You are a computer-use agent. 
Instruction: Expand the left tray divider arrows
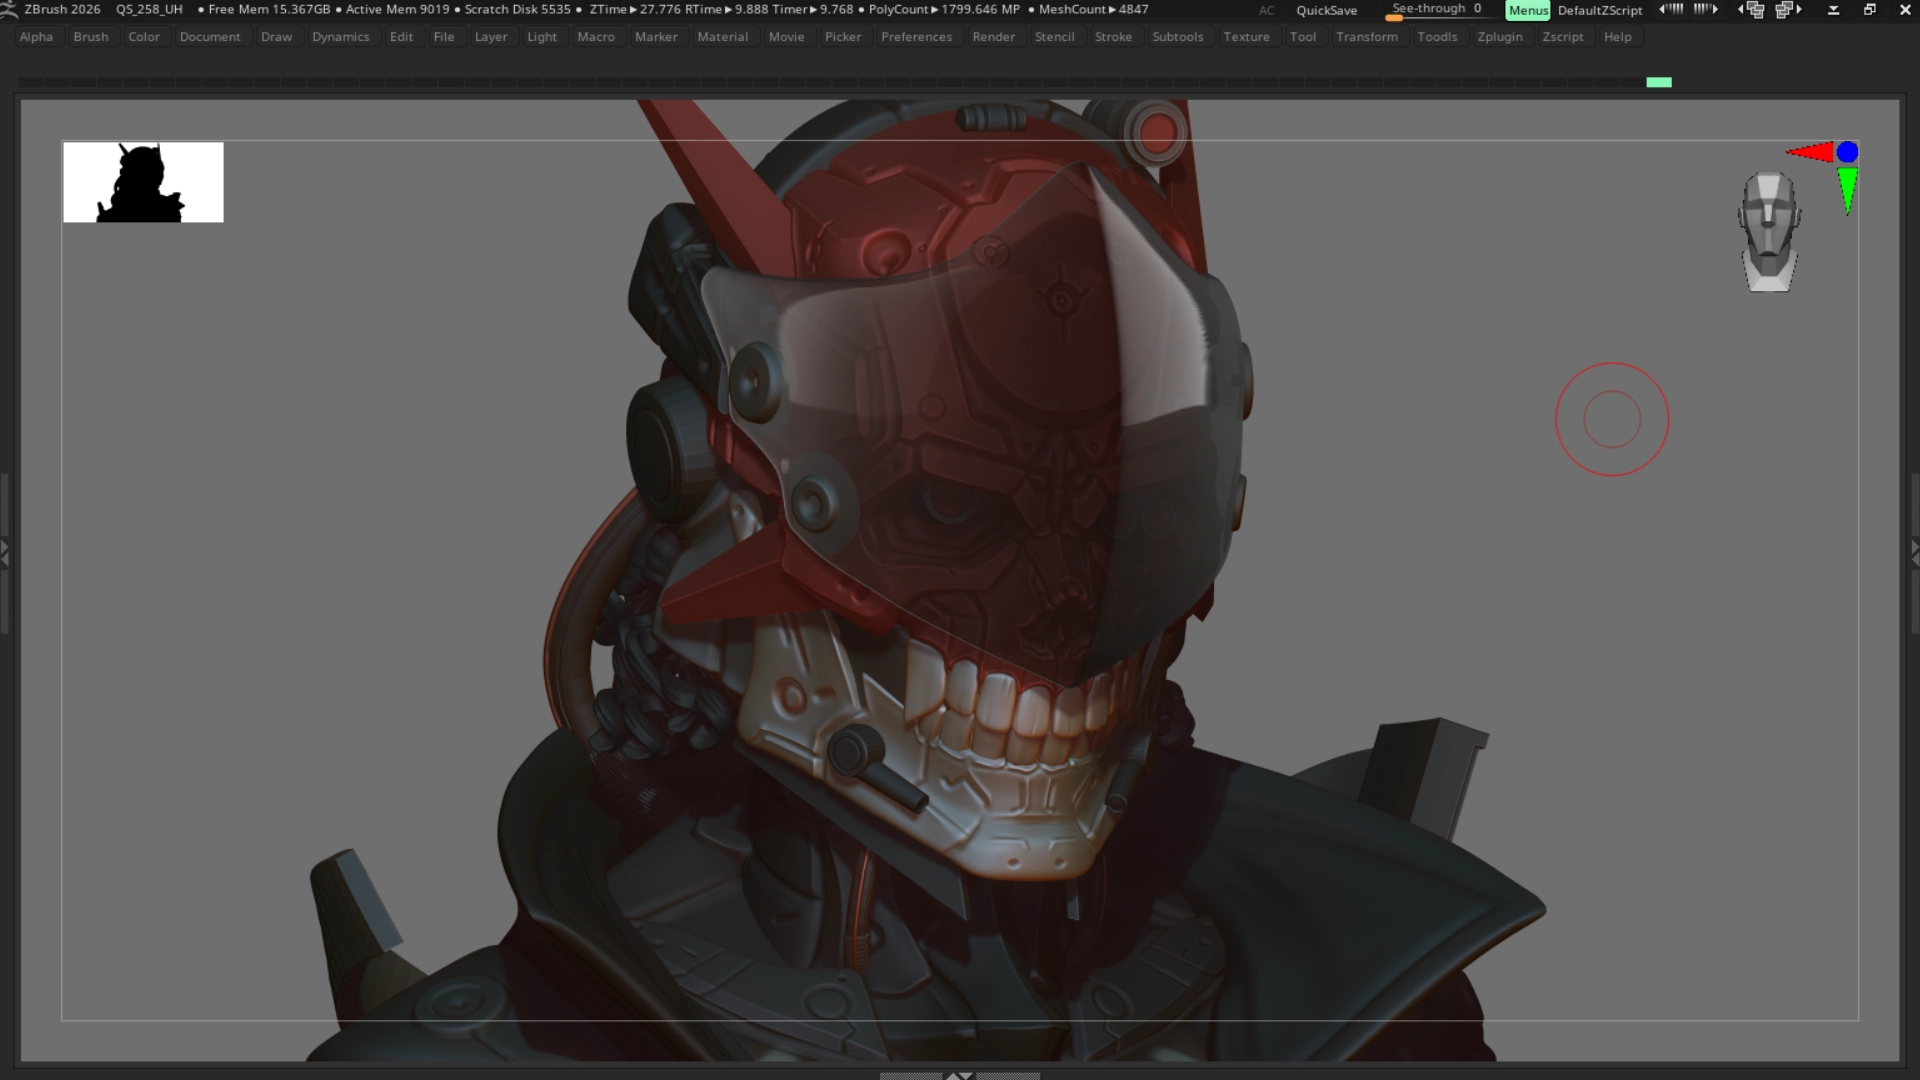5,553
